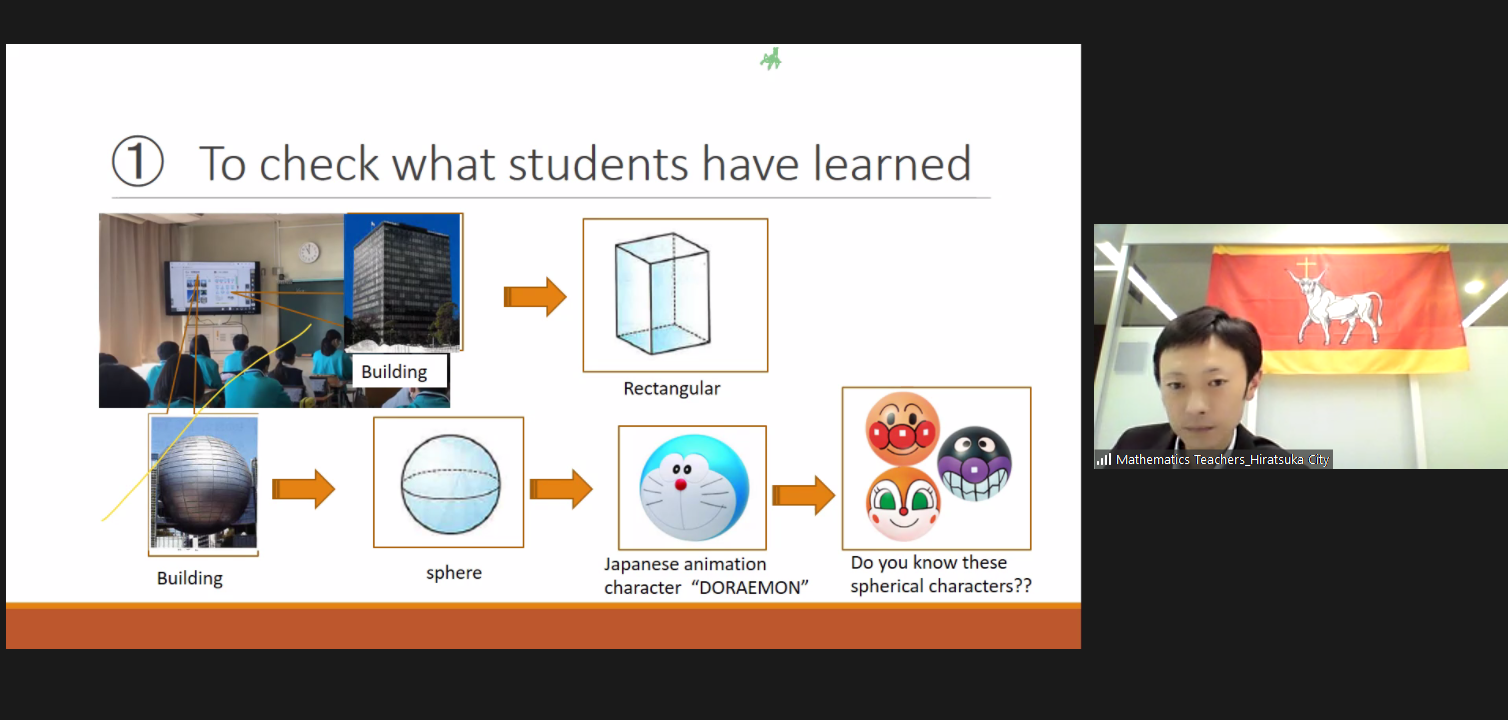Click the "Building" caption under the sphere building
This screenshot has height=720, width=1508.
pyautogui.click(x=190, y=578)
